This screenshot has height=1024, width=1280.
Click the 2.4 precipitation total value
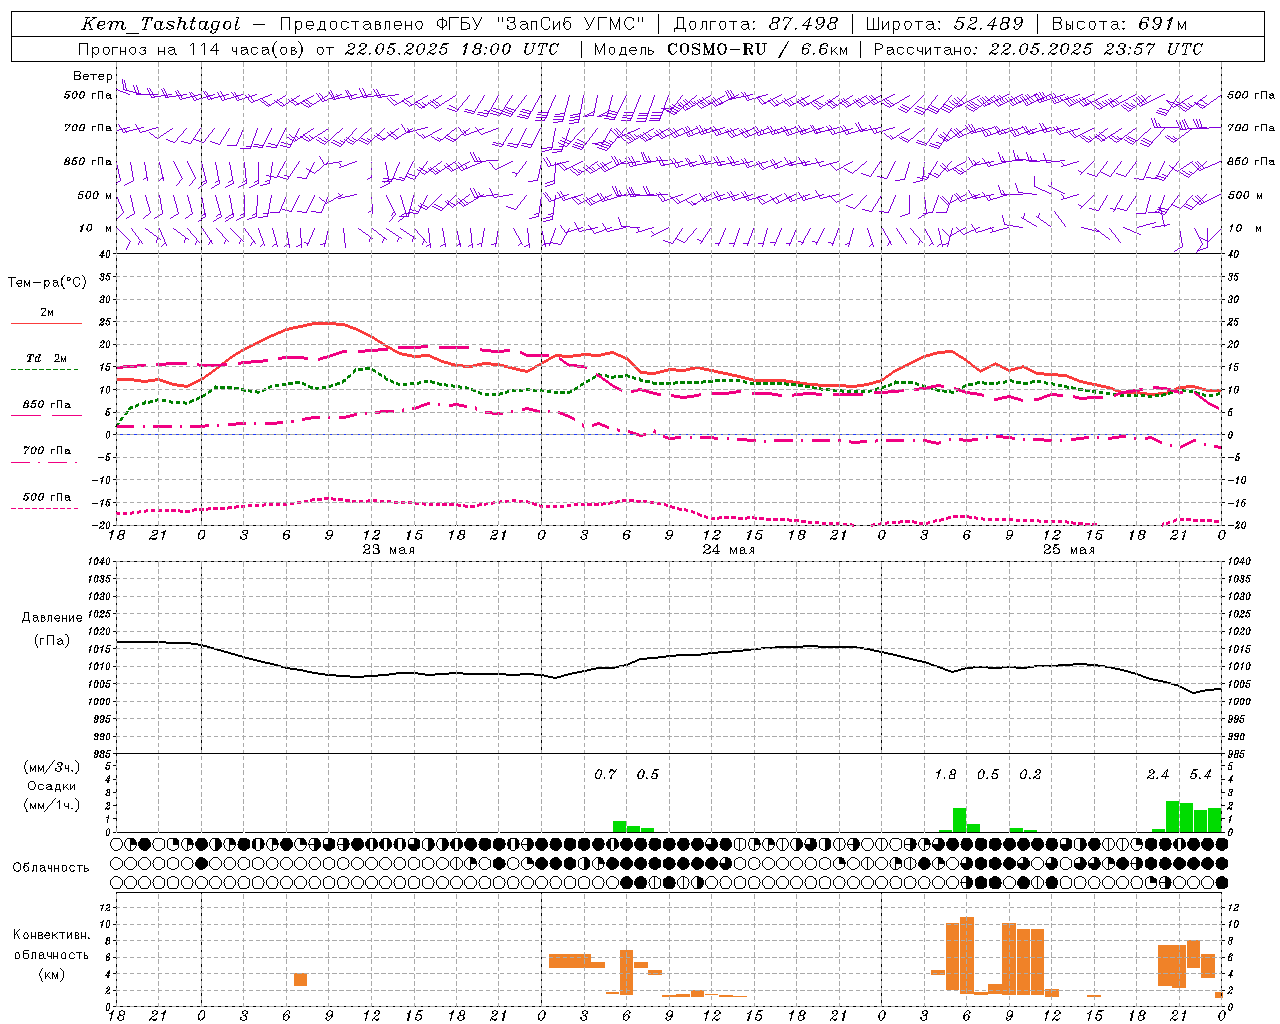pos(1157,775)
